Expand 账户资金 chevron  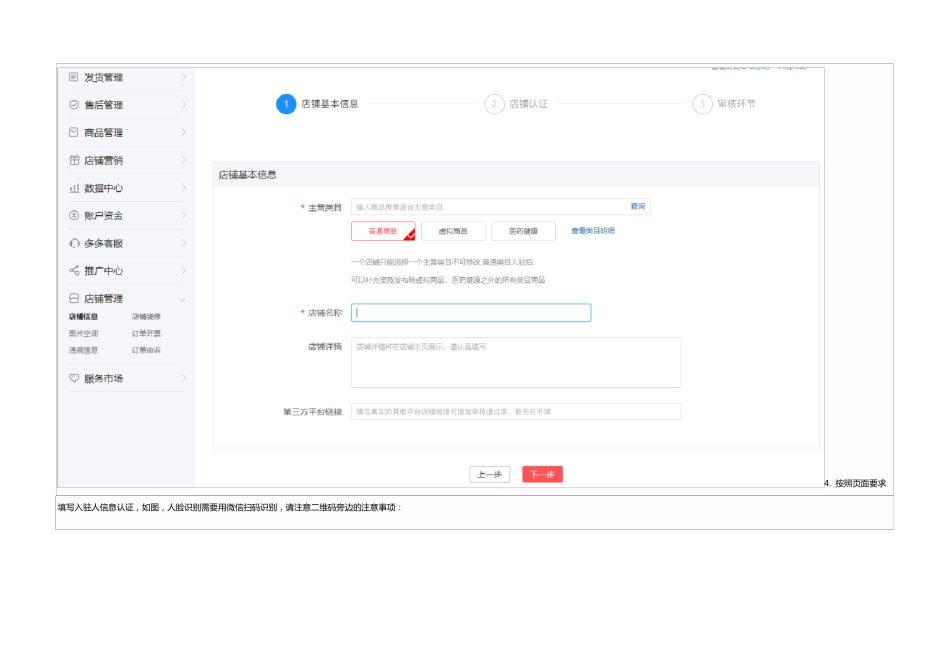click(184, 215)
